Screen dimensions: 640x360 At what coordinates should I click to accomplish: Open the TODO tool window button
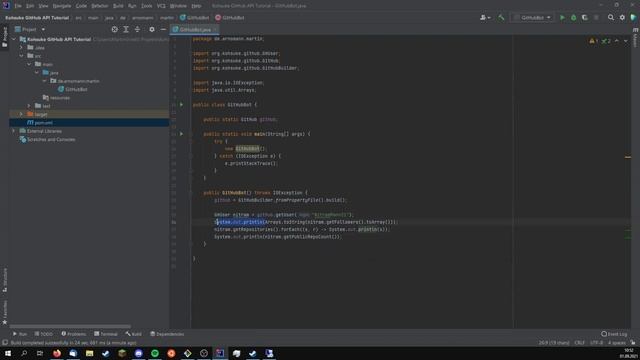tap(43, 334)
